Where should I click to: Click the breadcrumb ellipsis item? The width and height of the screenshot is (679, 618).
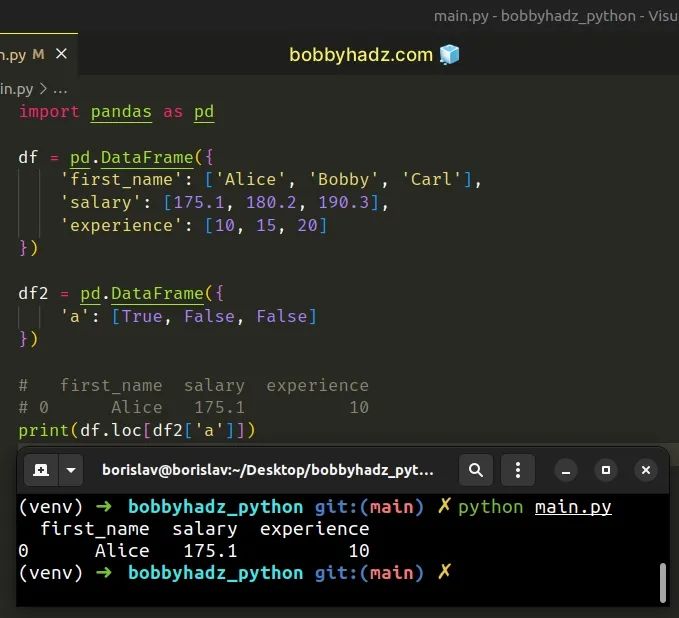tap(60, 90)
